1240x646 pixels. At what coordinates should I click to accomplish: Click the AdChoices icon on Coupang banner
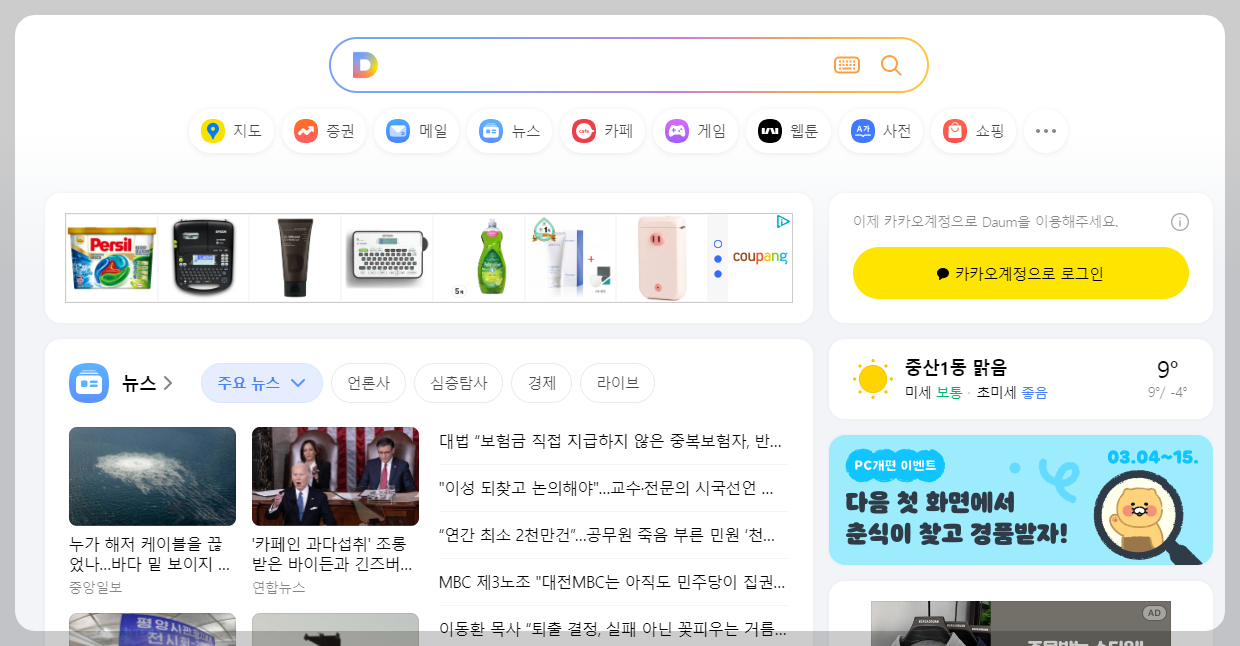click(784, 221)
